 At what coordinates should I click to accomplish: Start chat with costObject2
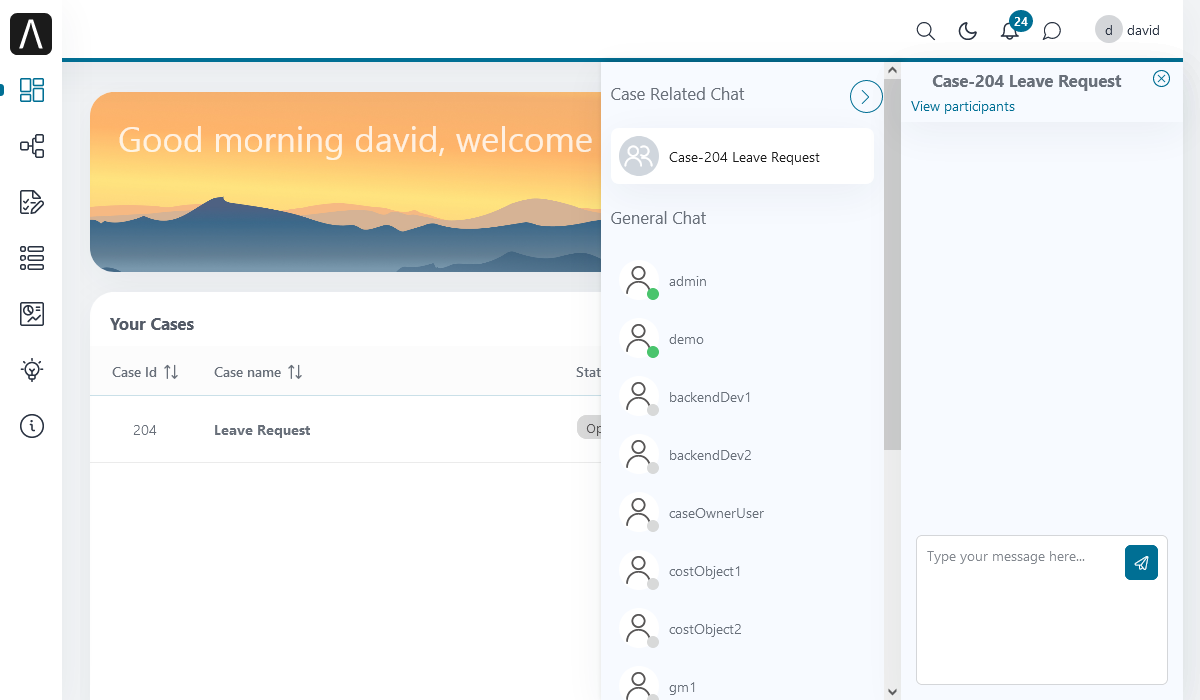tap(742, 629)
